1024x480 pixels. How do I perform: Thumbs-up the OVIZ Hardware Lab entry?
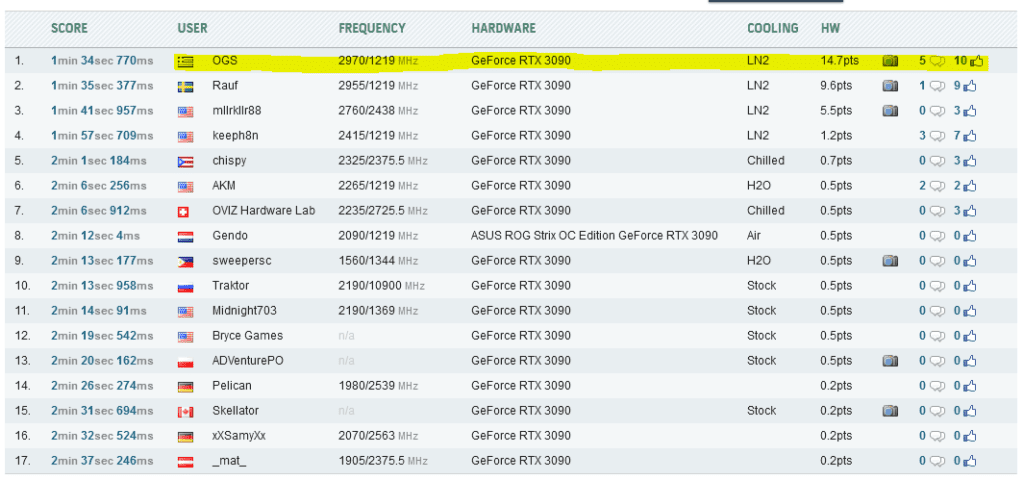click(x=969, y=211)
